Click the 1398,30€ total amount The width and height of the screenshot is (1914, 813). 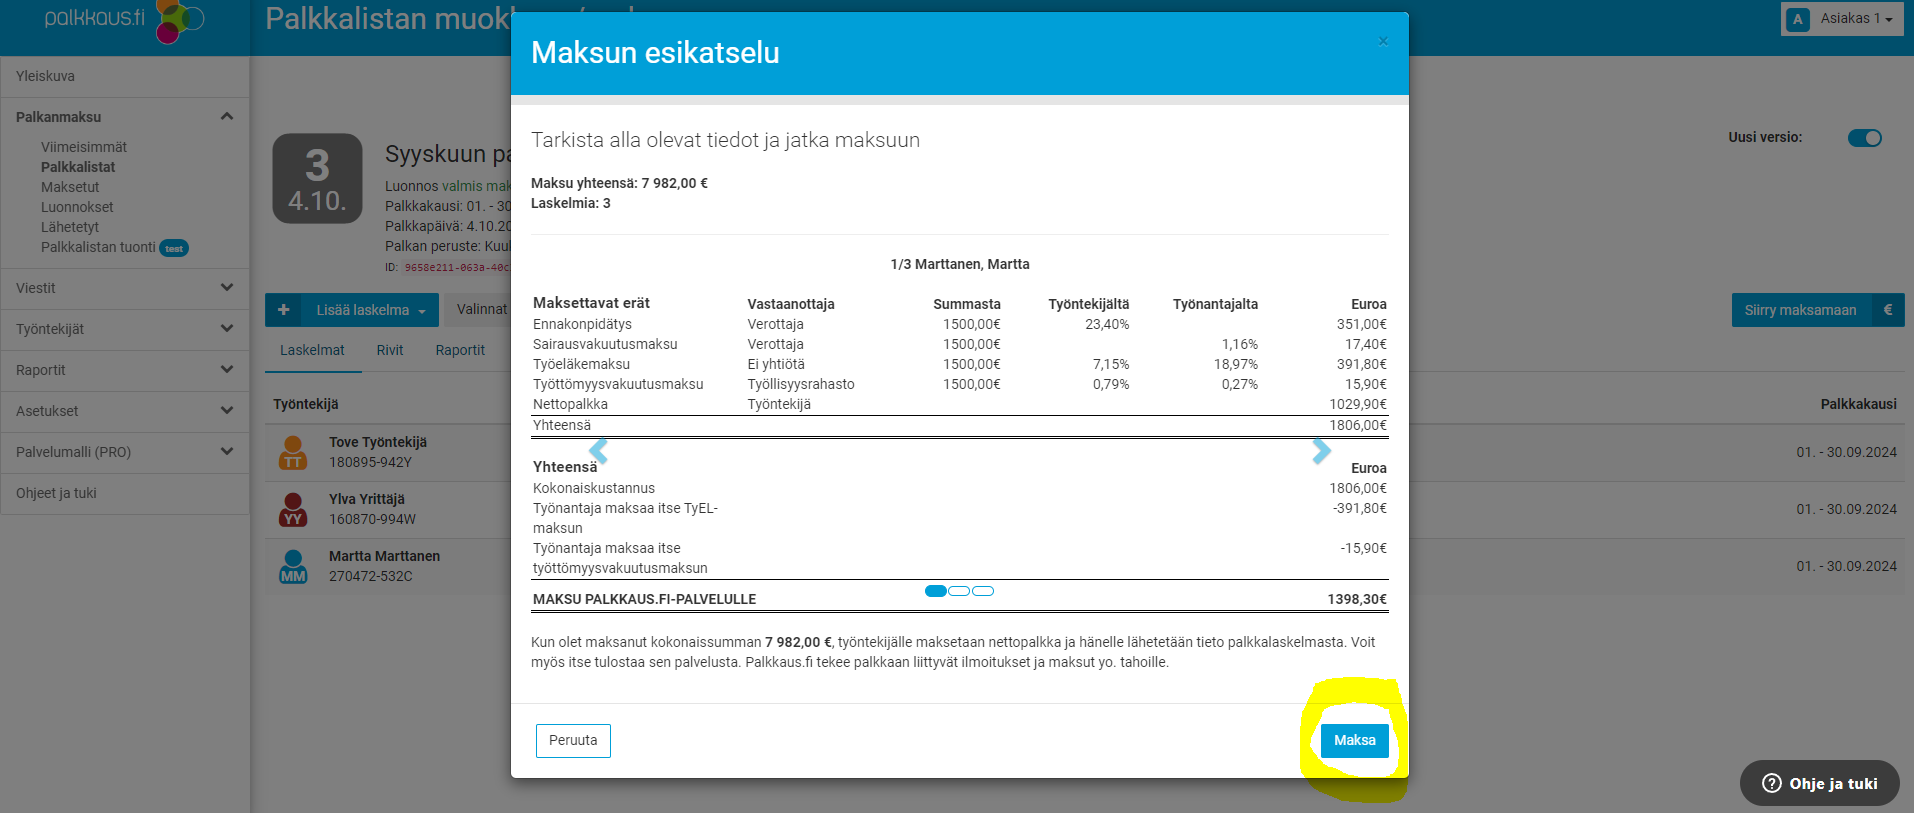coord(1357,599)
